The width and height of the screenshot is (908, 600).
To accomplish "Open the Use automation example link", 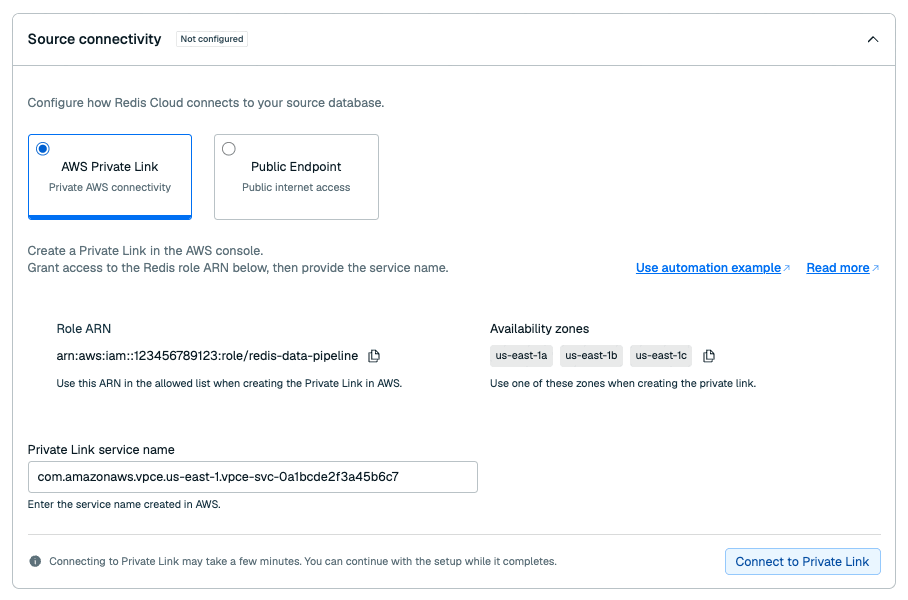I will [708, 268].
